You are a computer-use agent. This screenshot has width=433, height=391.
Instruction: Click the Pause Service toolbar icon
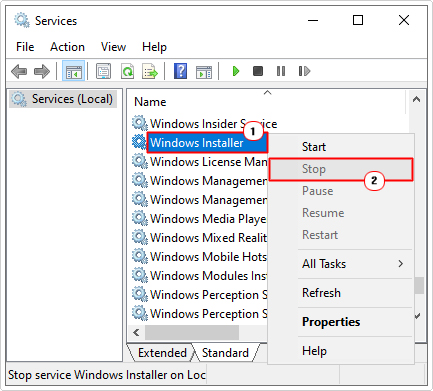click(x=281, y=71)
